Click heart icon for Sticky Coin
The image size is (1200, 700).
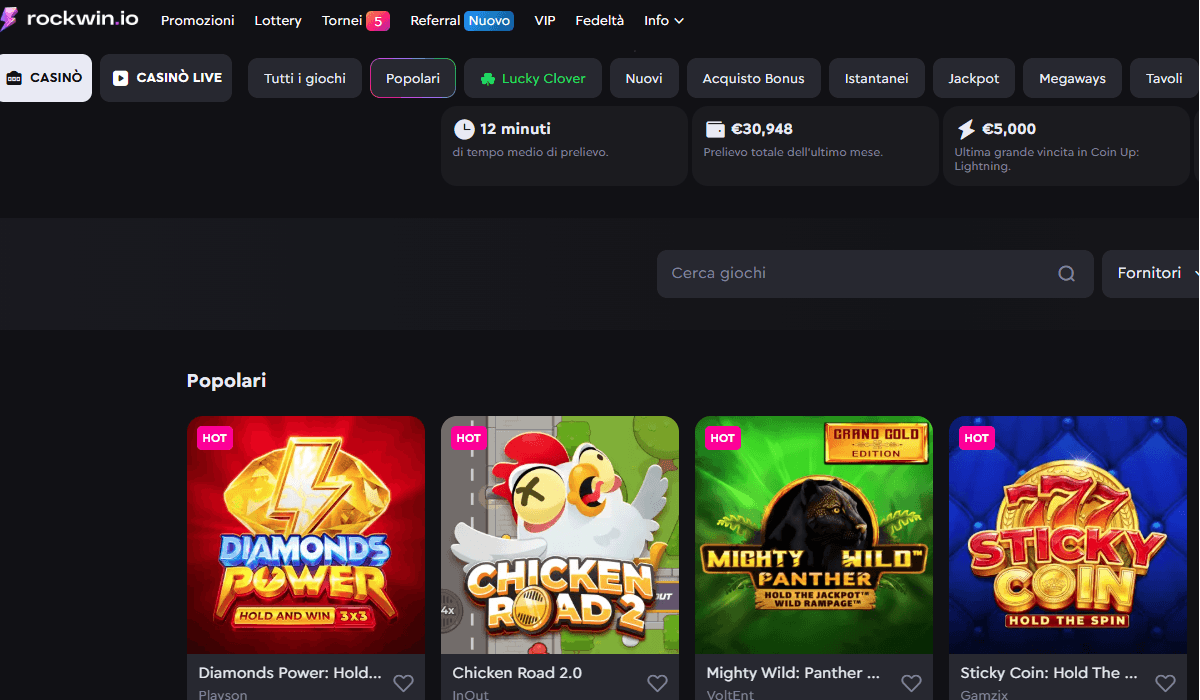[1165, 683]
